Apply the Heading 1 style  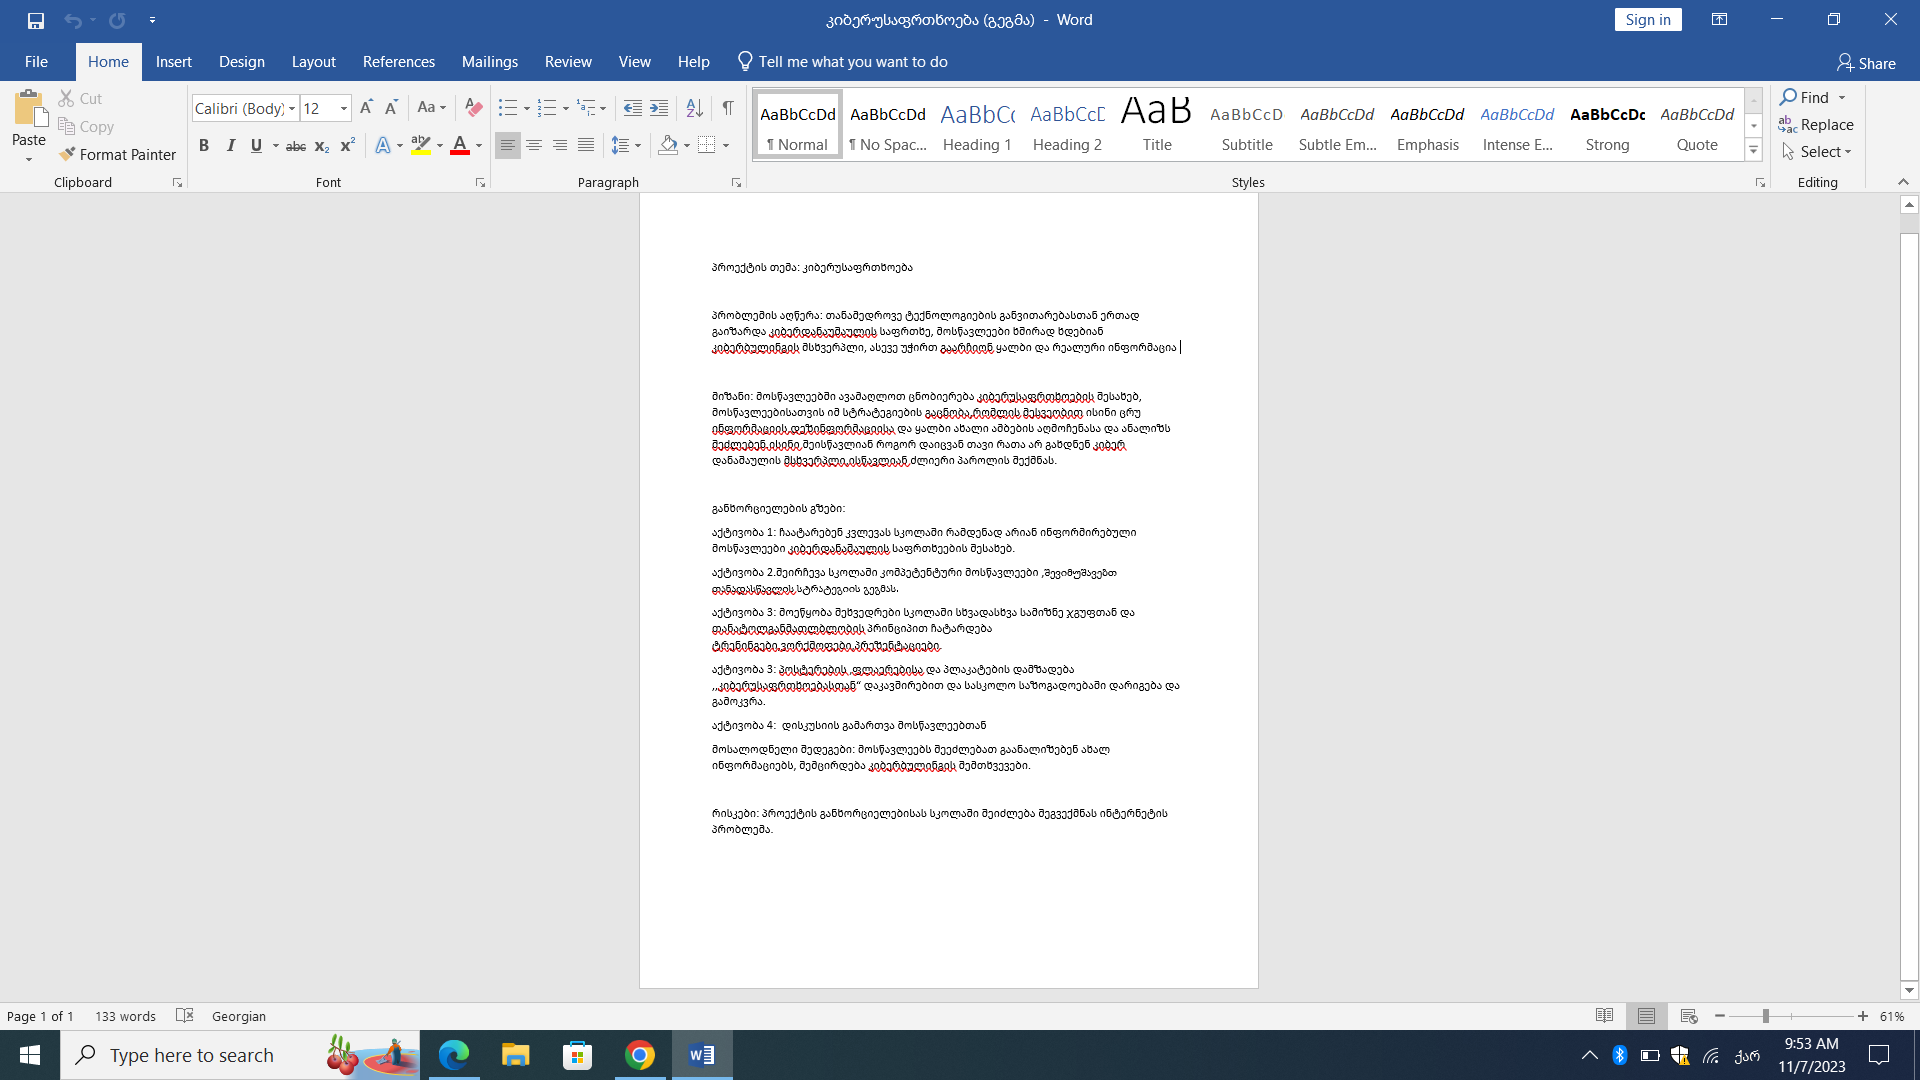pos(978,124)
